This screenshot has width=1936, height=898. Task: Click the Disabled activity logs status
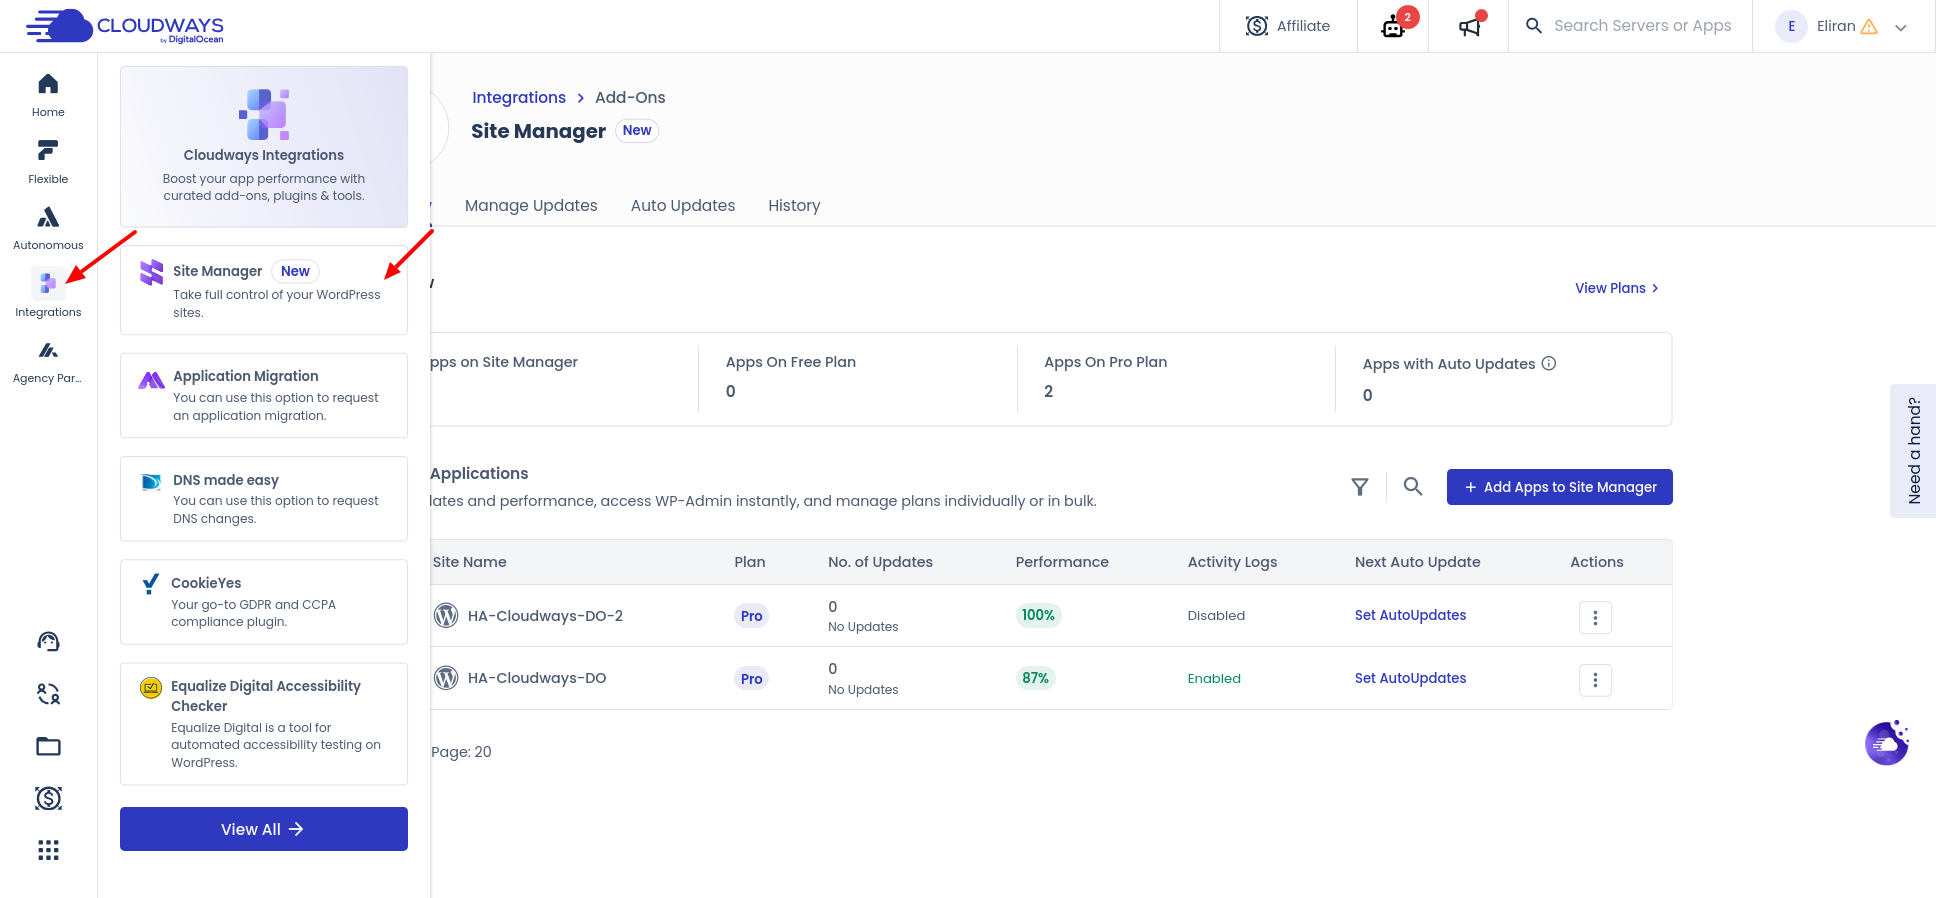click(1216, 615)
